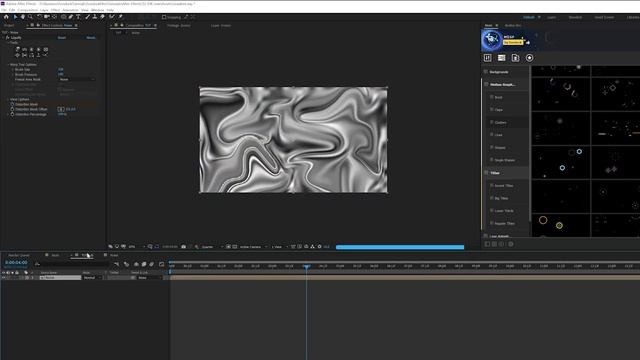
Task: Select the Eraser tool
Action: click(102, 17)
